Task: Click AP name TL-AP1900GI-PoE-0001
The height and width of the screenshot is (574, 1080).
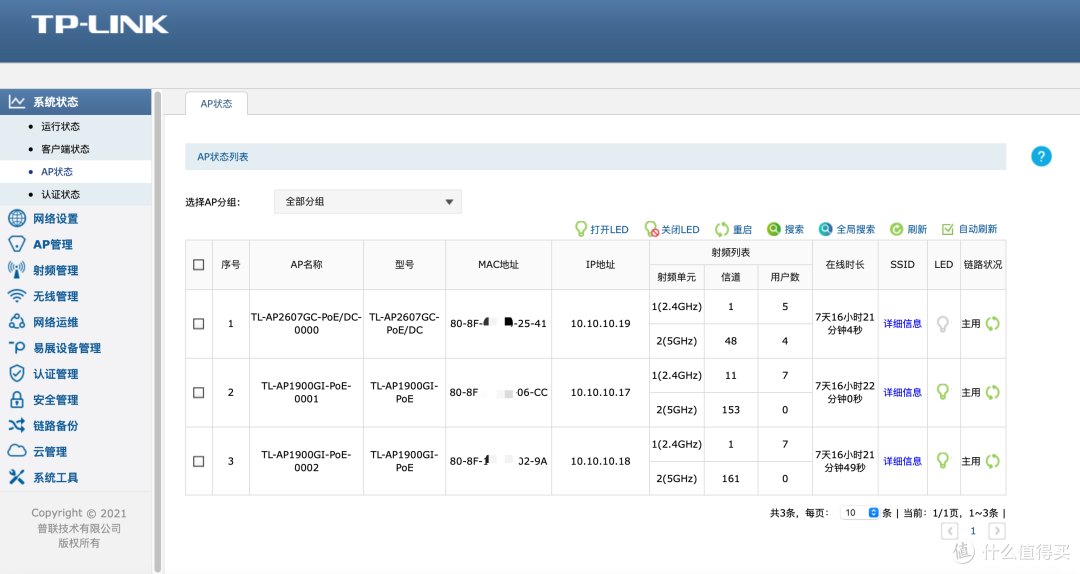Action: pyautogui.click(x=307, y=392)
